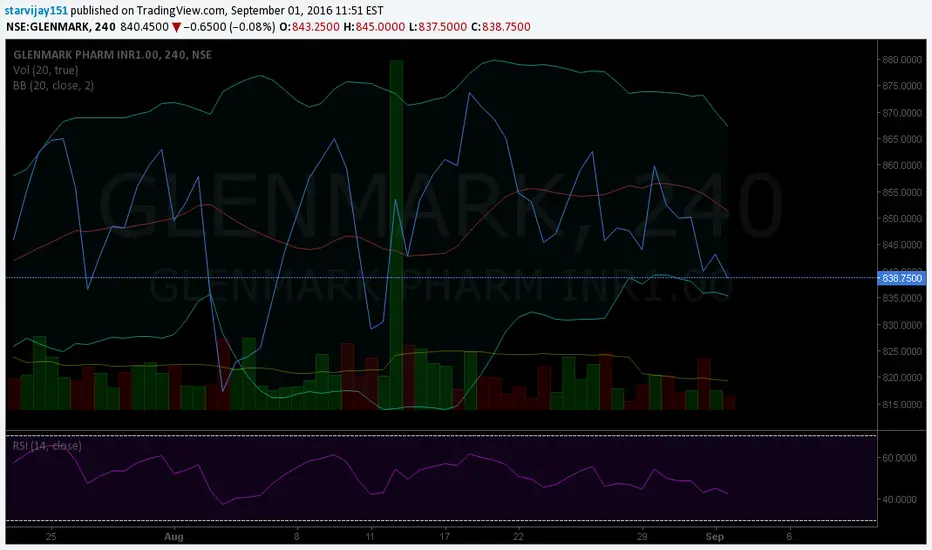The width and height of the screenshot is (932, 550).
Task: Select the high value H:845.0000
Action: (x=373, y=27)
